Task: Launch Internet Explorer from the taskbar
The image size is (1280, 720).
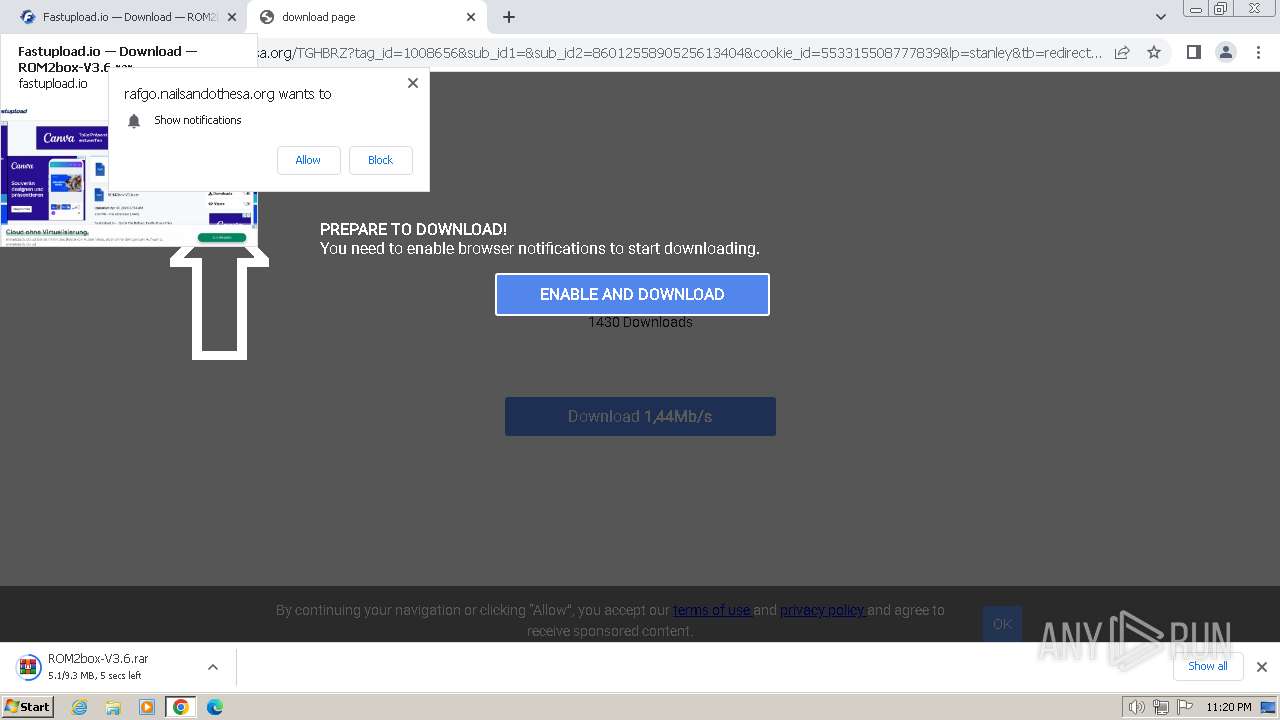Action: click(80, 707)
